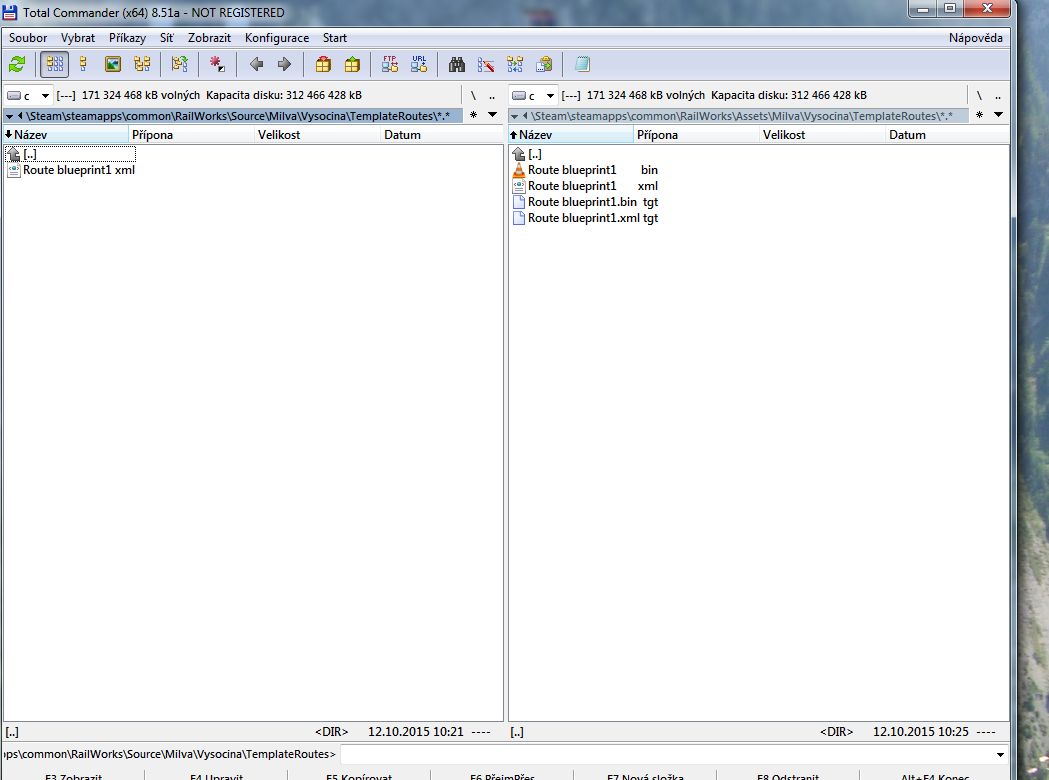Select Route blueprint1 bin with VLC cone icon

[x=585, y=170]
